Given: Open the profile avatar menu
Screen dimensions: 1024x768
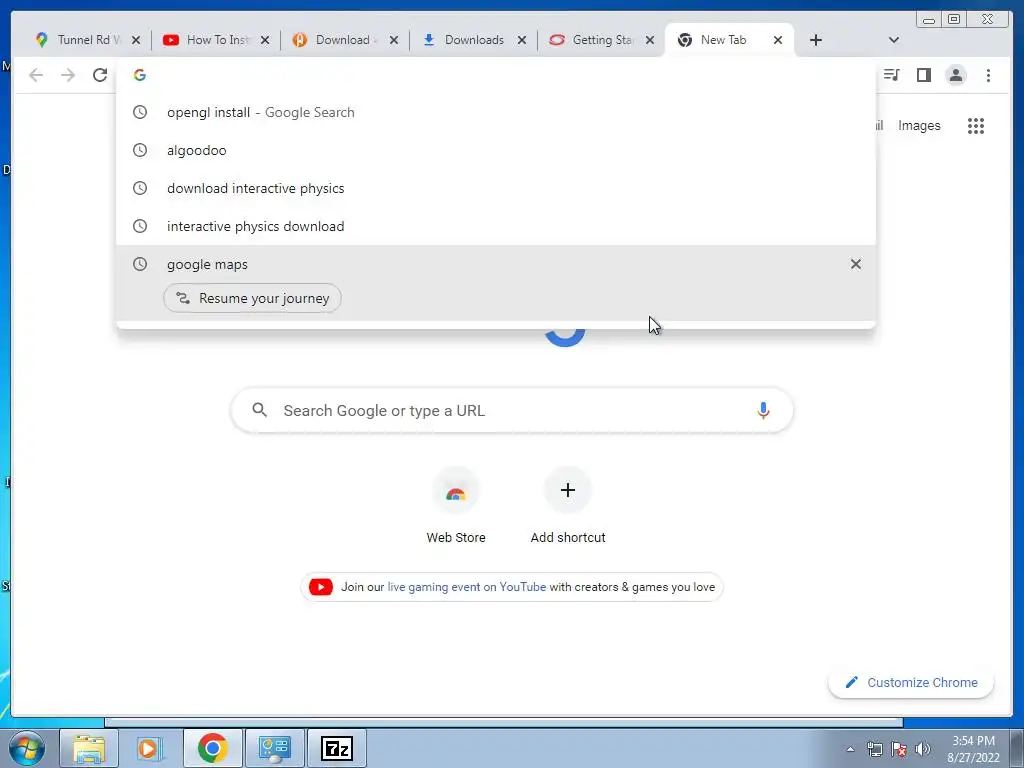Looking at the screenshot, I should point(955,75).
